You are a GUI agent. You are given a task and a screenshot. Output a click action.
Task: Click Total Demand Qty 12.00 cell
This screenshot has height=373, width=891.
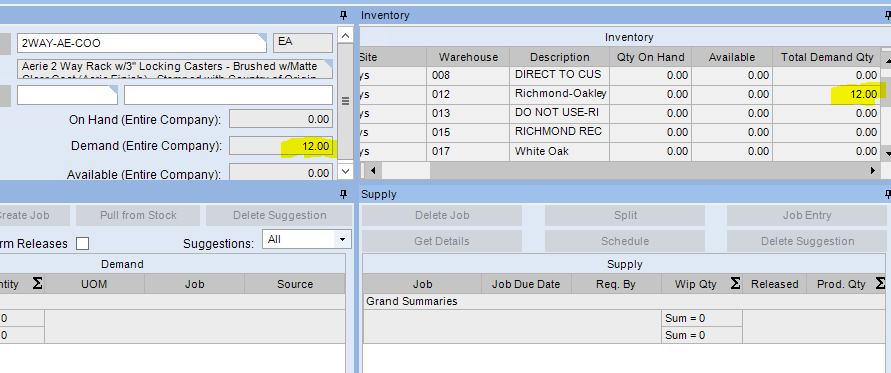pos(827,94)
